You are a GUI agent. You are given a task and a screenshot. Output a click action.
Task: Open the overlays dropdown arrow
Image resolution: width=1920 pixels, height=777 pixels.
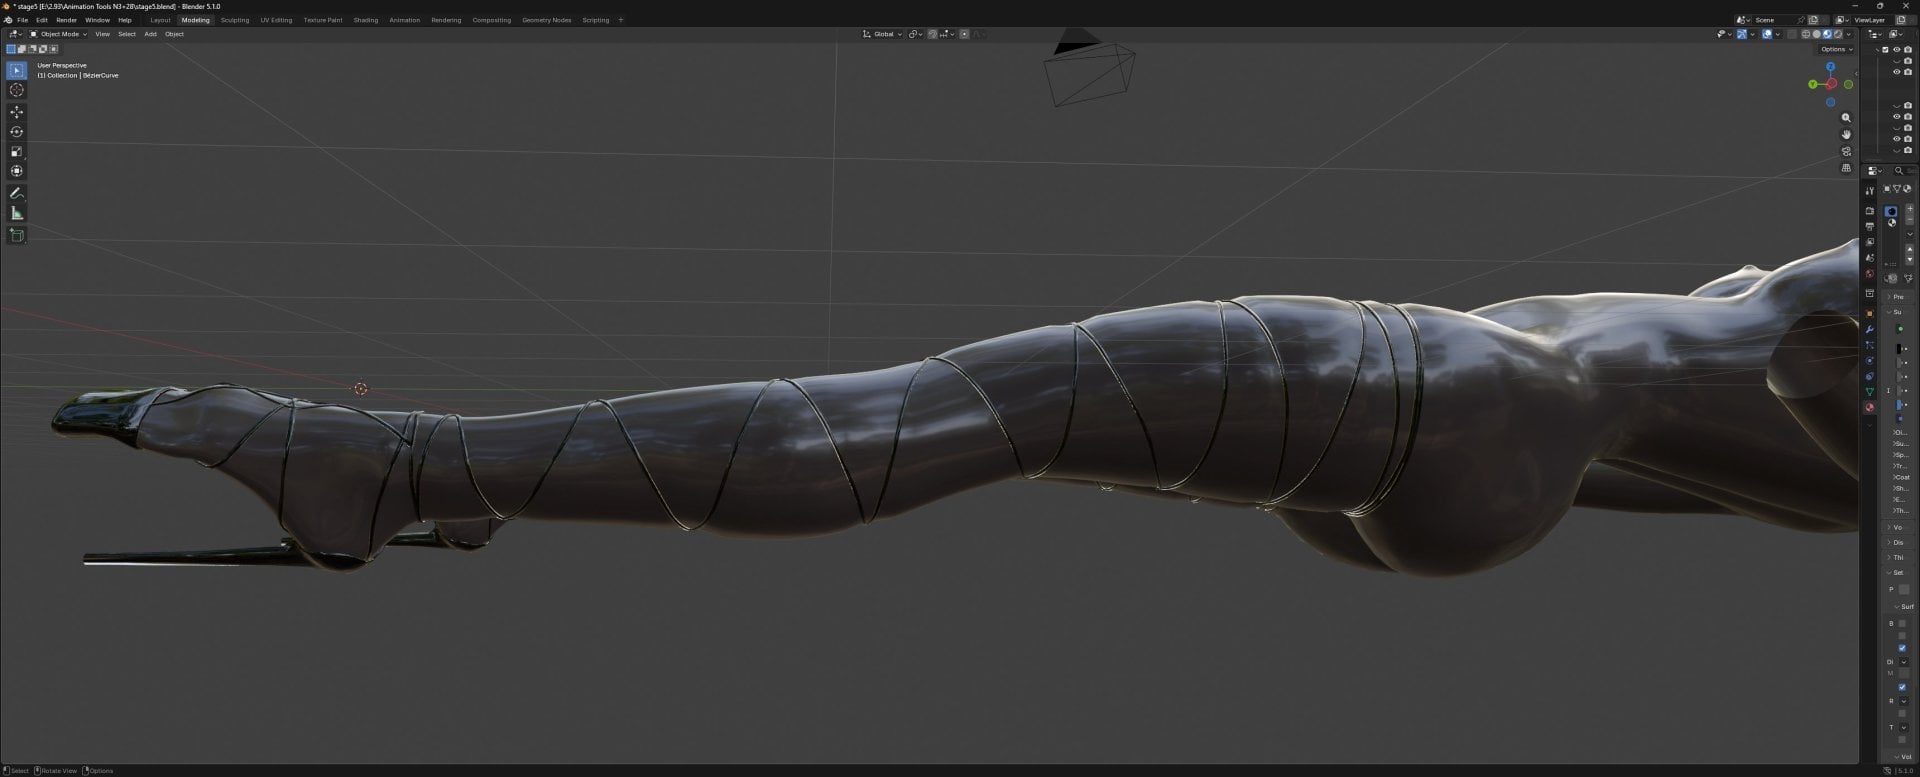pyautogui.click(x=1778, y=34)
